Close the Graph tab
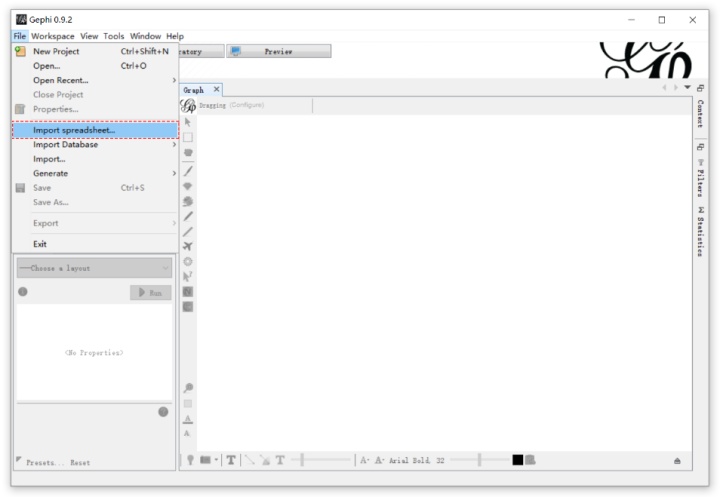 point(216,89)
